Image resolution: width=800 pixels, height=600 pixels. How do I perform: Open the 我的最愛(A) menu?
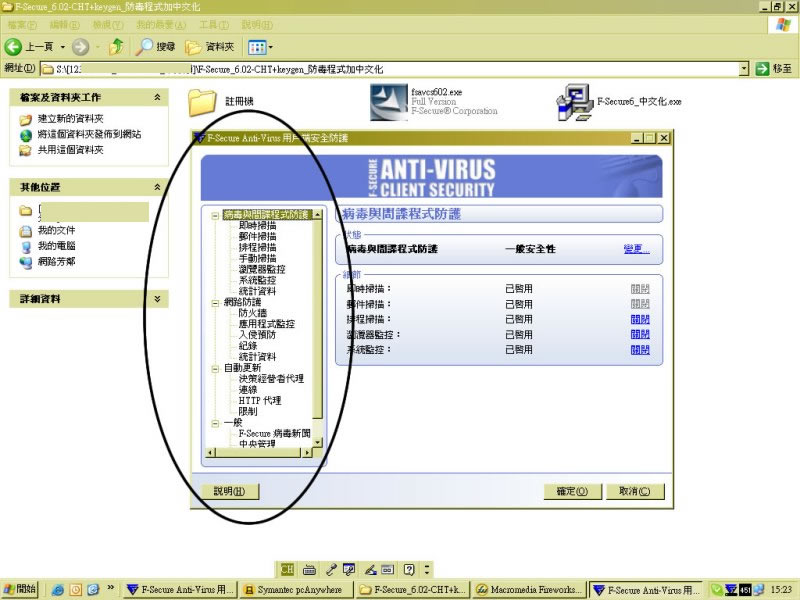tap(161, 25)
